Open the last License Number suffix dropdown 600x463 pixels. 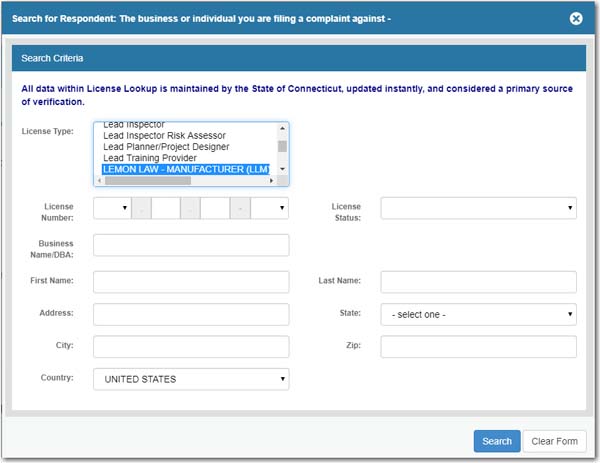(270, 208)
